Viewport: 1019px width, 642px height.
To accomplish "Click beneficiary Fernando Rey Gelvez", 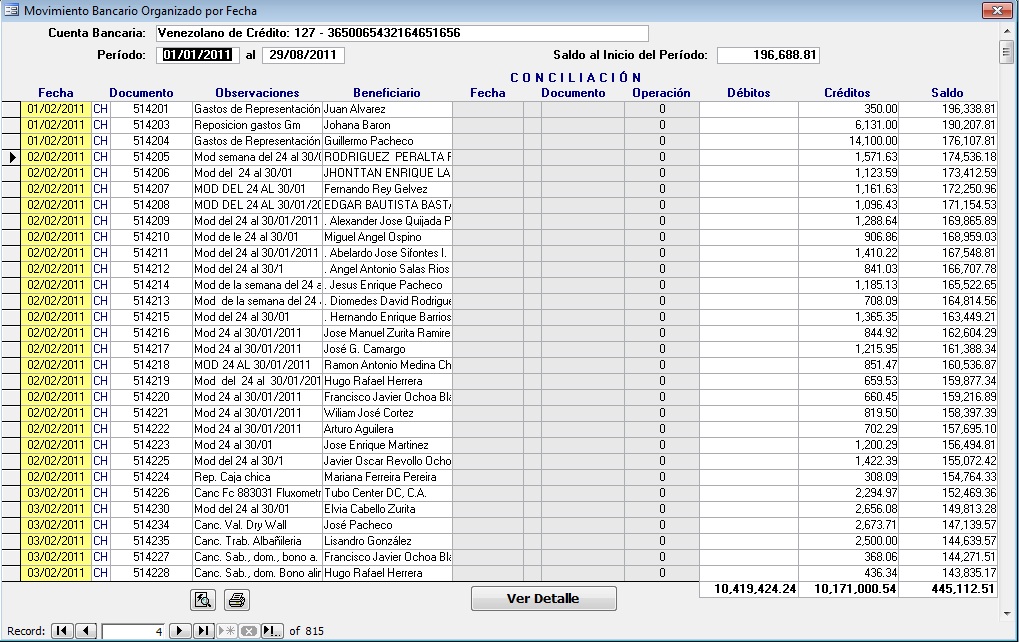I will pyautogui.click(x=376, y=189).
